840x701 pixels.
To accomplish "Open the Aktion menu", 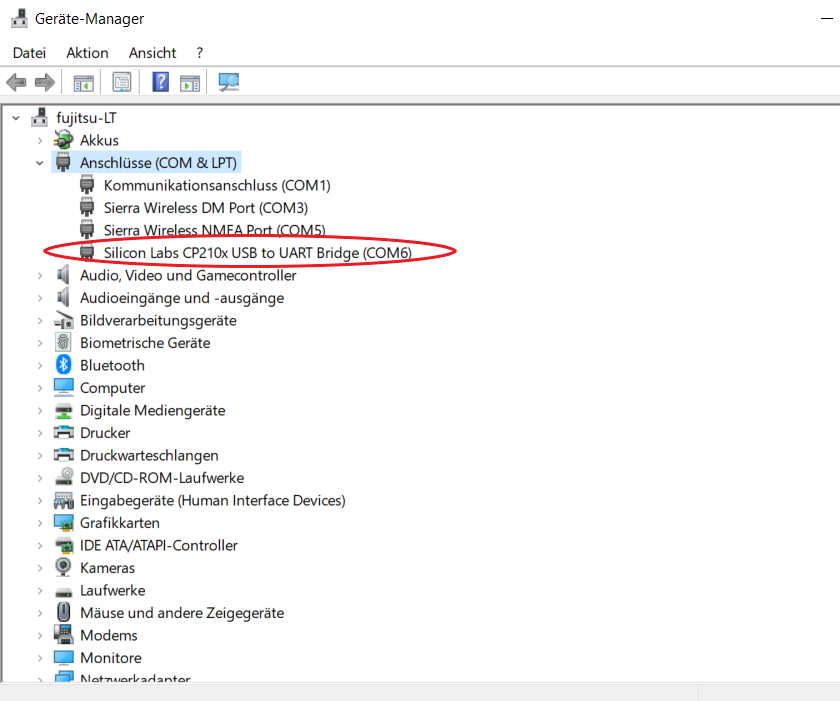I will (87, 53).
